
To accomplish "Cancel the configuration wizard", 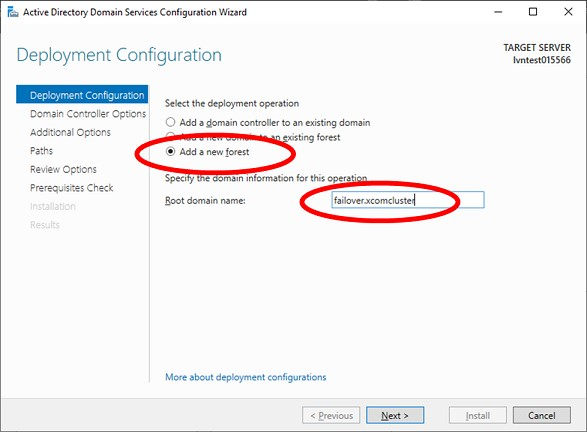I will pyautogui.click(x=542, y=416).
